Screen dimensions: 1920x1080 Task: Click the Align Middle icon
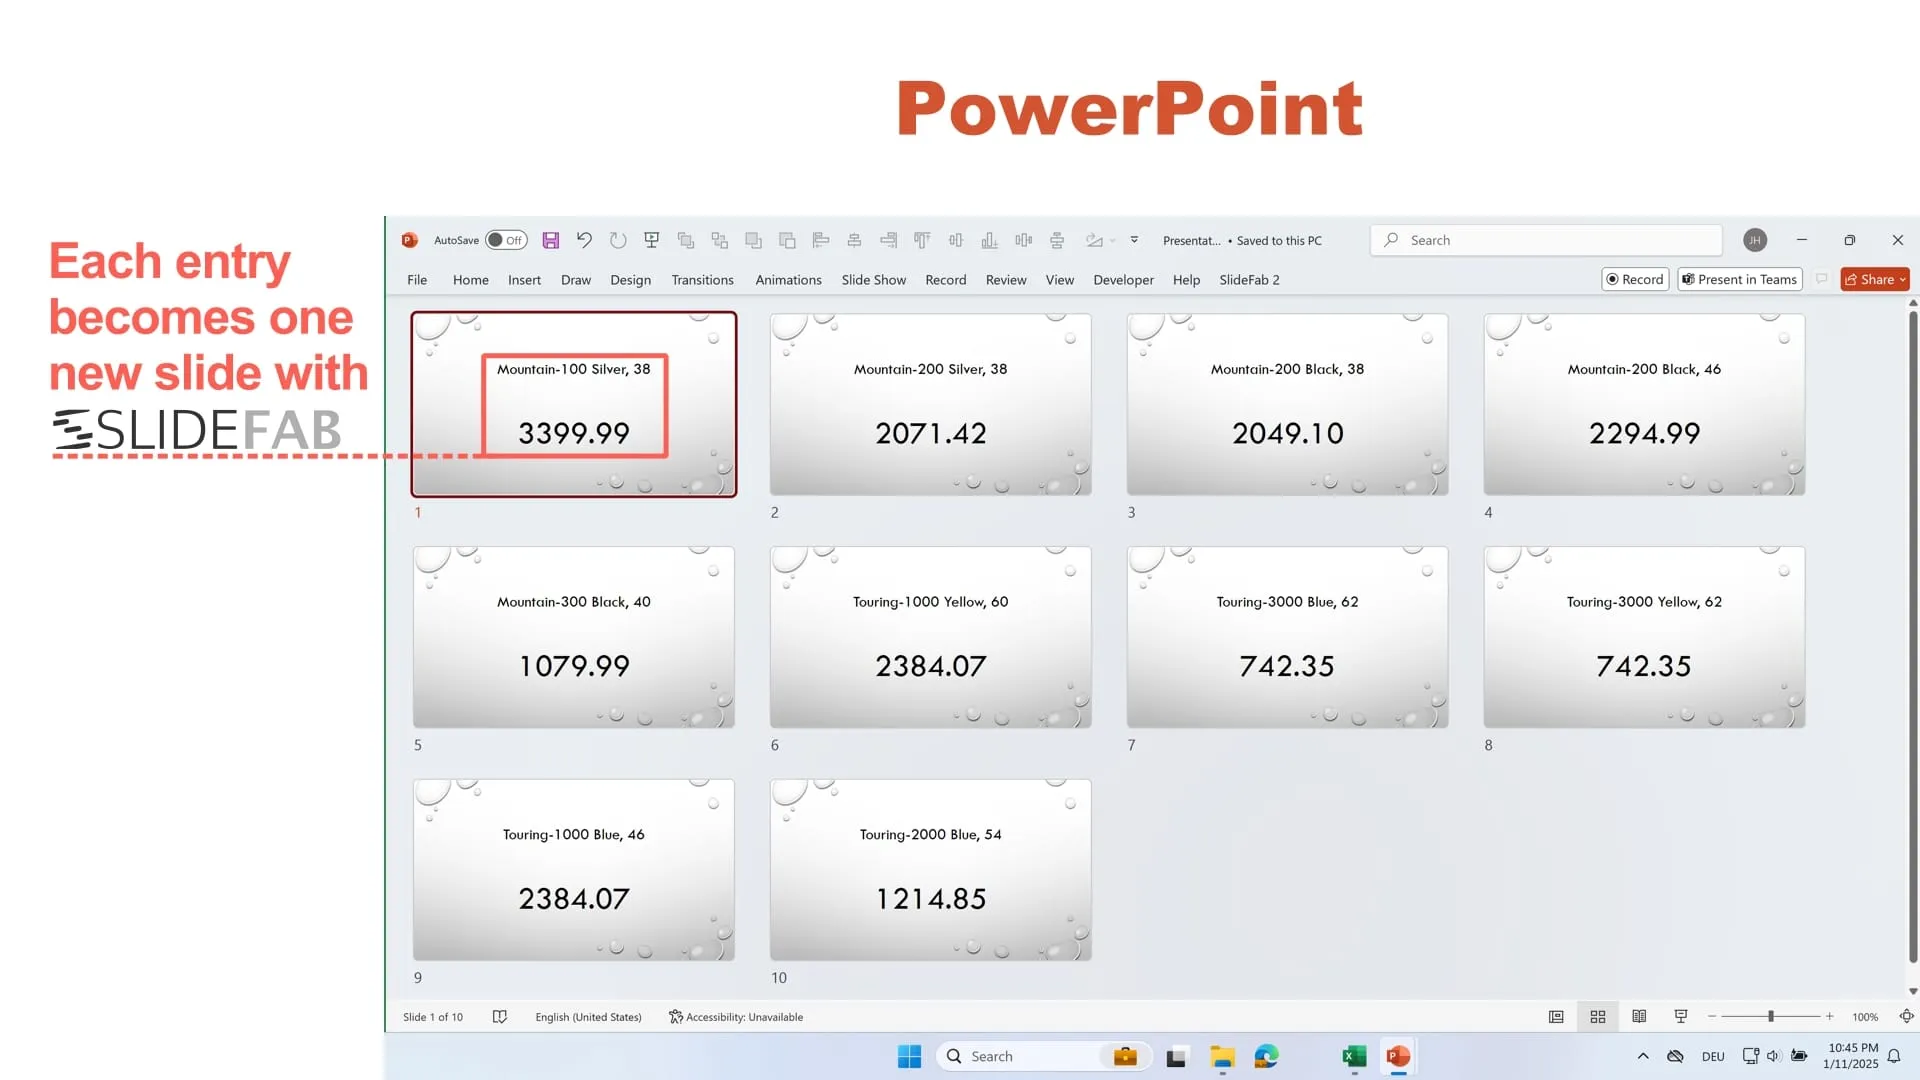pos(956,240)
